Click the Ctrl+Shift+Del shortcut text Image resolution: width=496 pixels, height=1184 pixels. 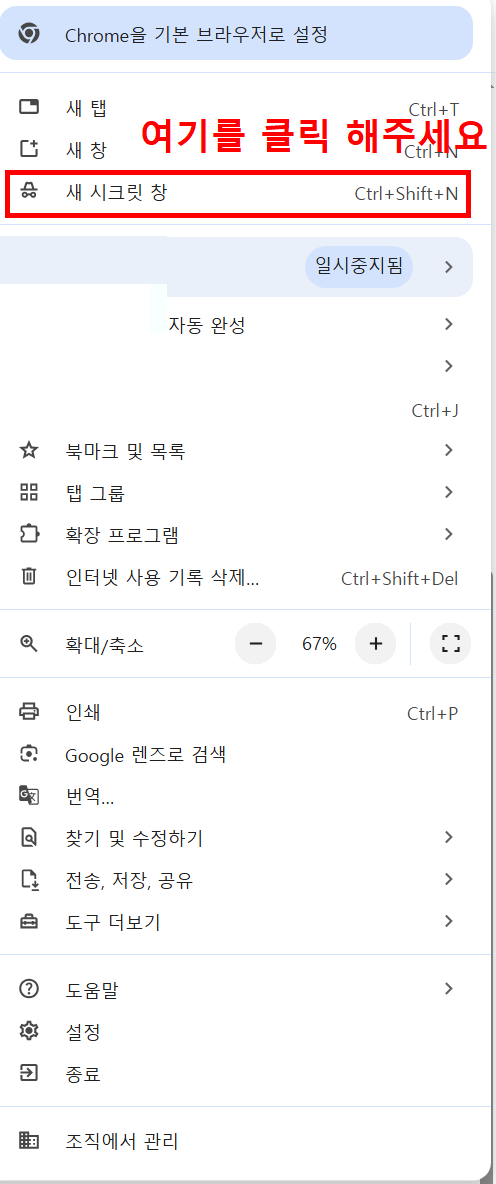click(400, 579)
